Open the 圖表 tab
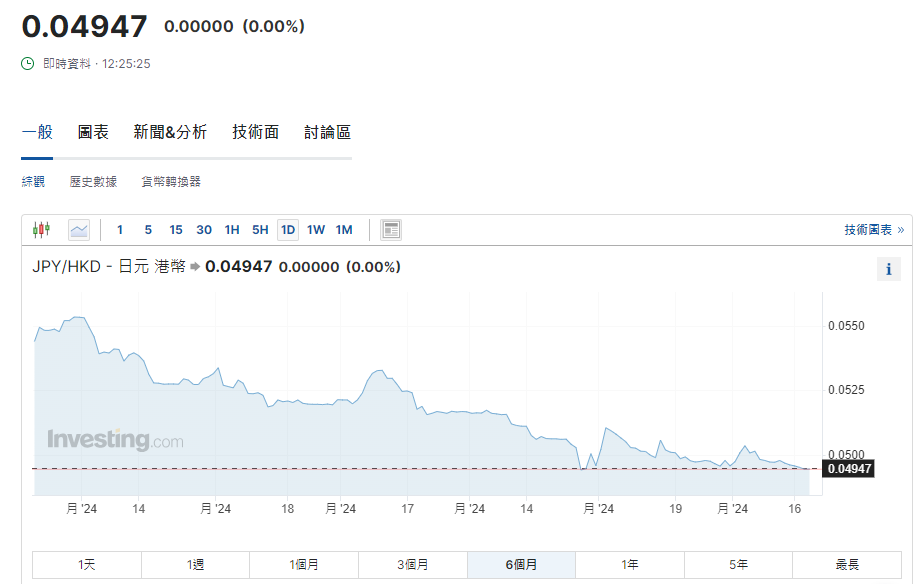The height and width of the screenshot is (584, 918). coord(93,132)
